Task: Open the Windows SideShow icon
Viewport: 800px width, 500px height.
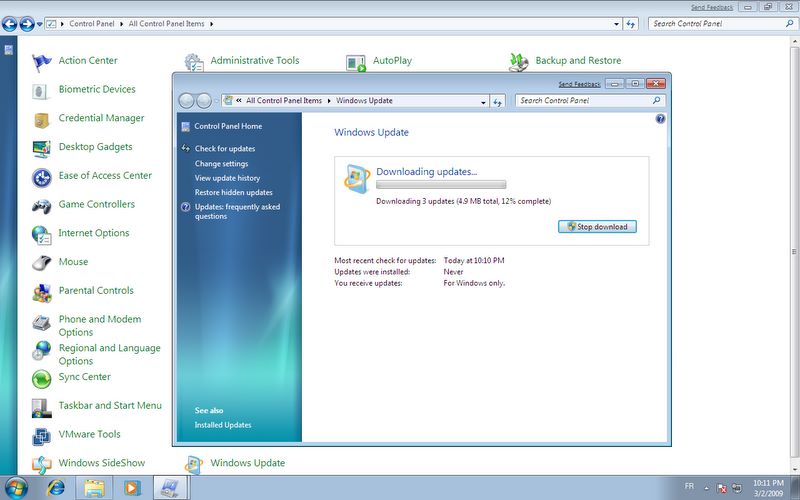Action: (41, 465)
